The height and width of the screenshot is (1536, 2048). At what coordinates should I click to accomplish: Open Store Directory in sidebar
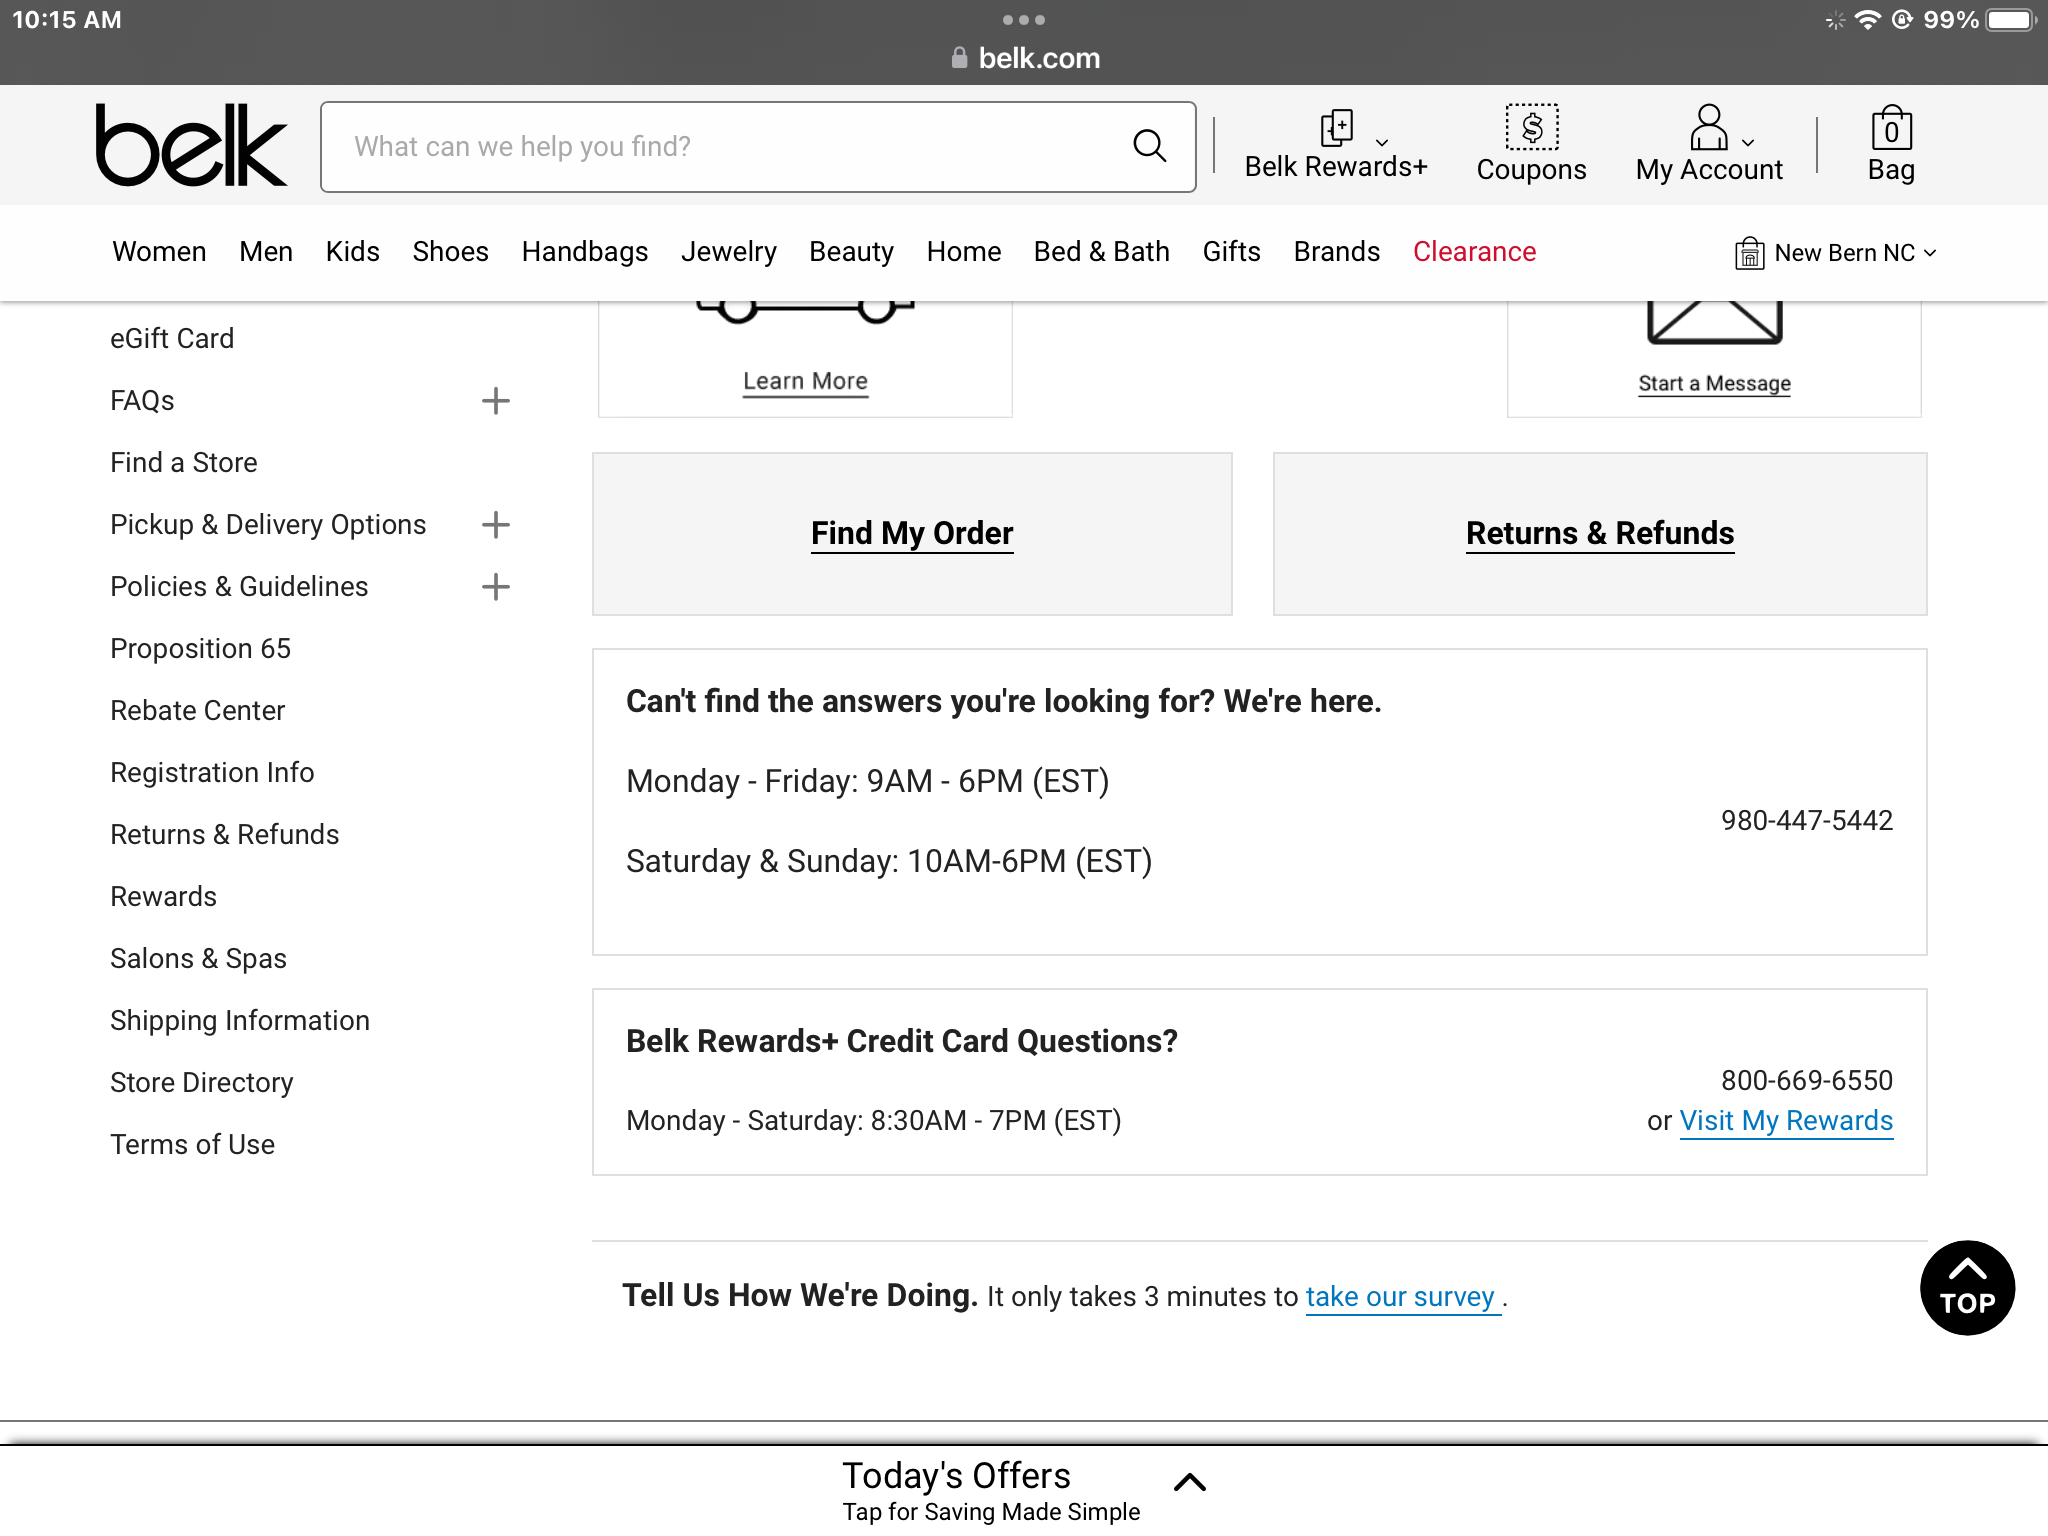tap(202, 1083)
